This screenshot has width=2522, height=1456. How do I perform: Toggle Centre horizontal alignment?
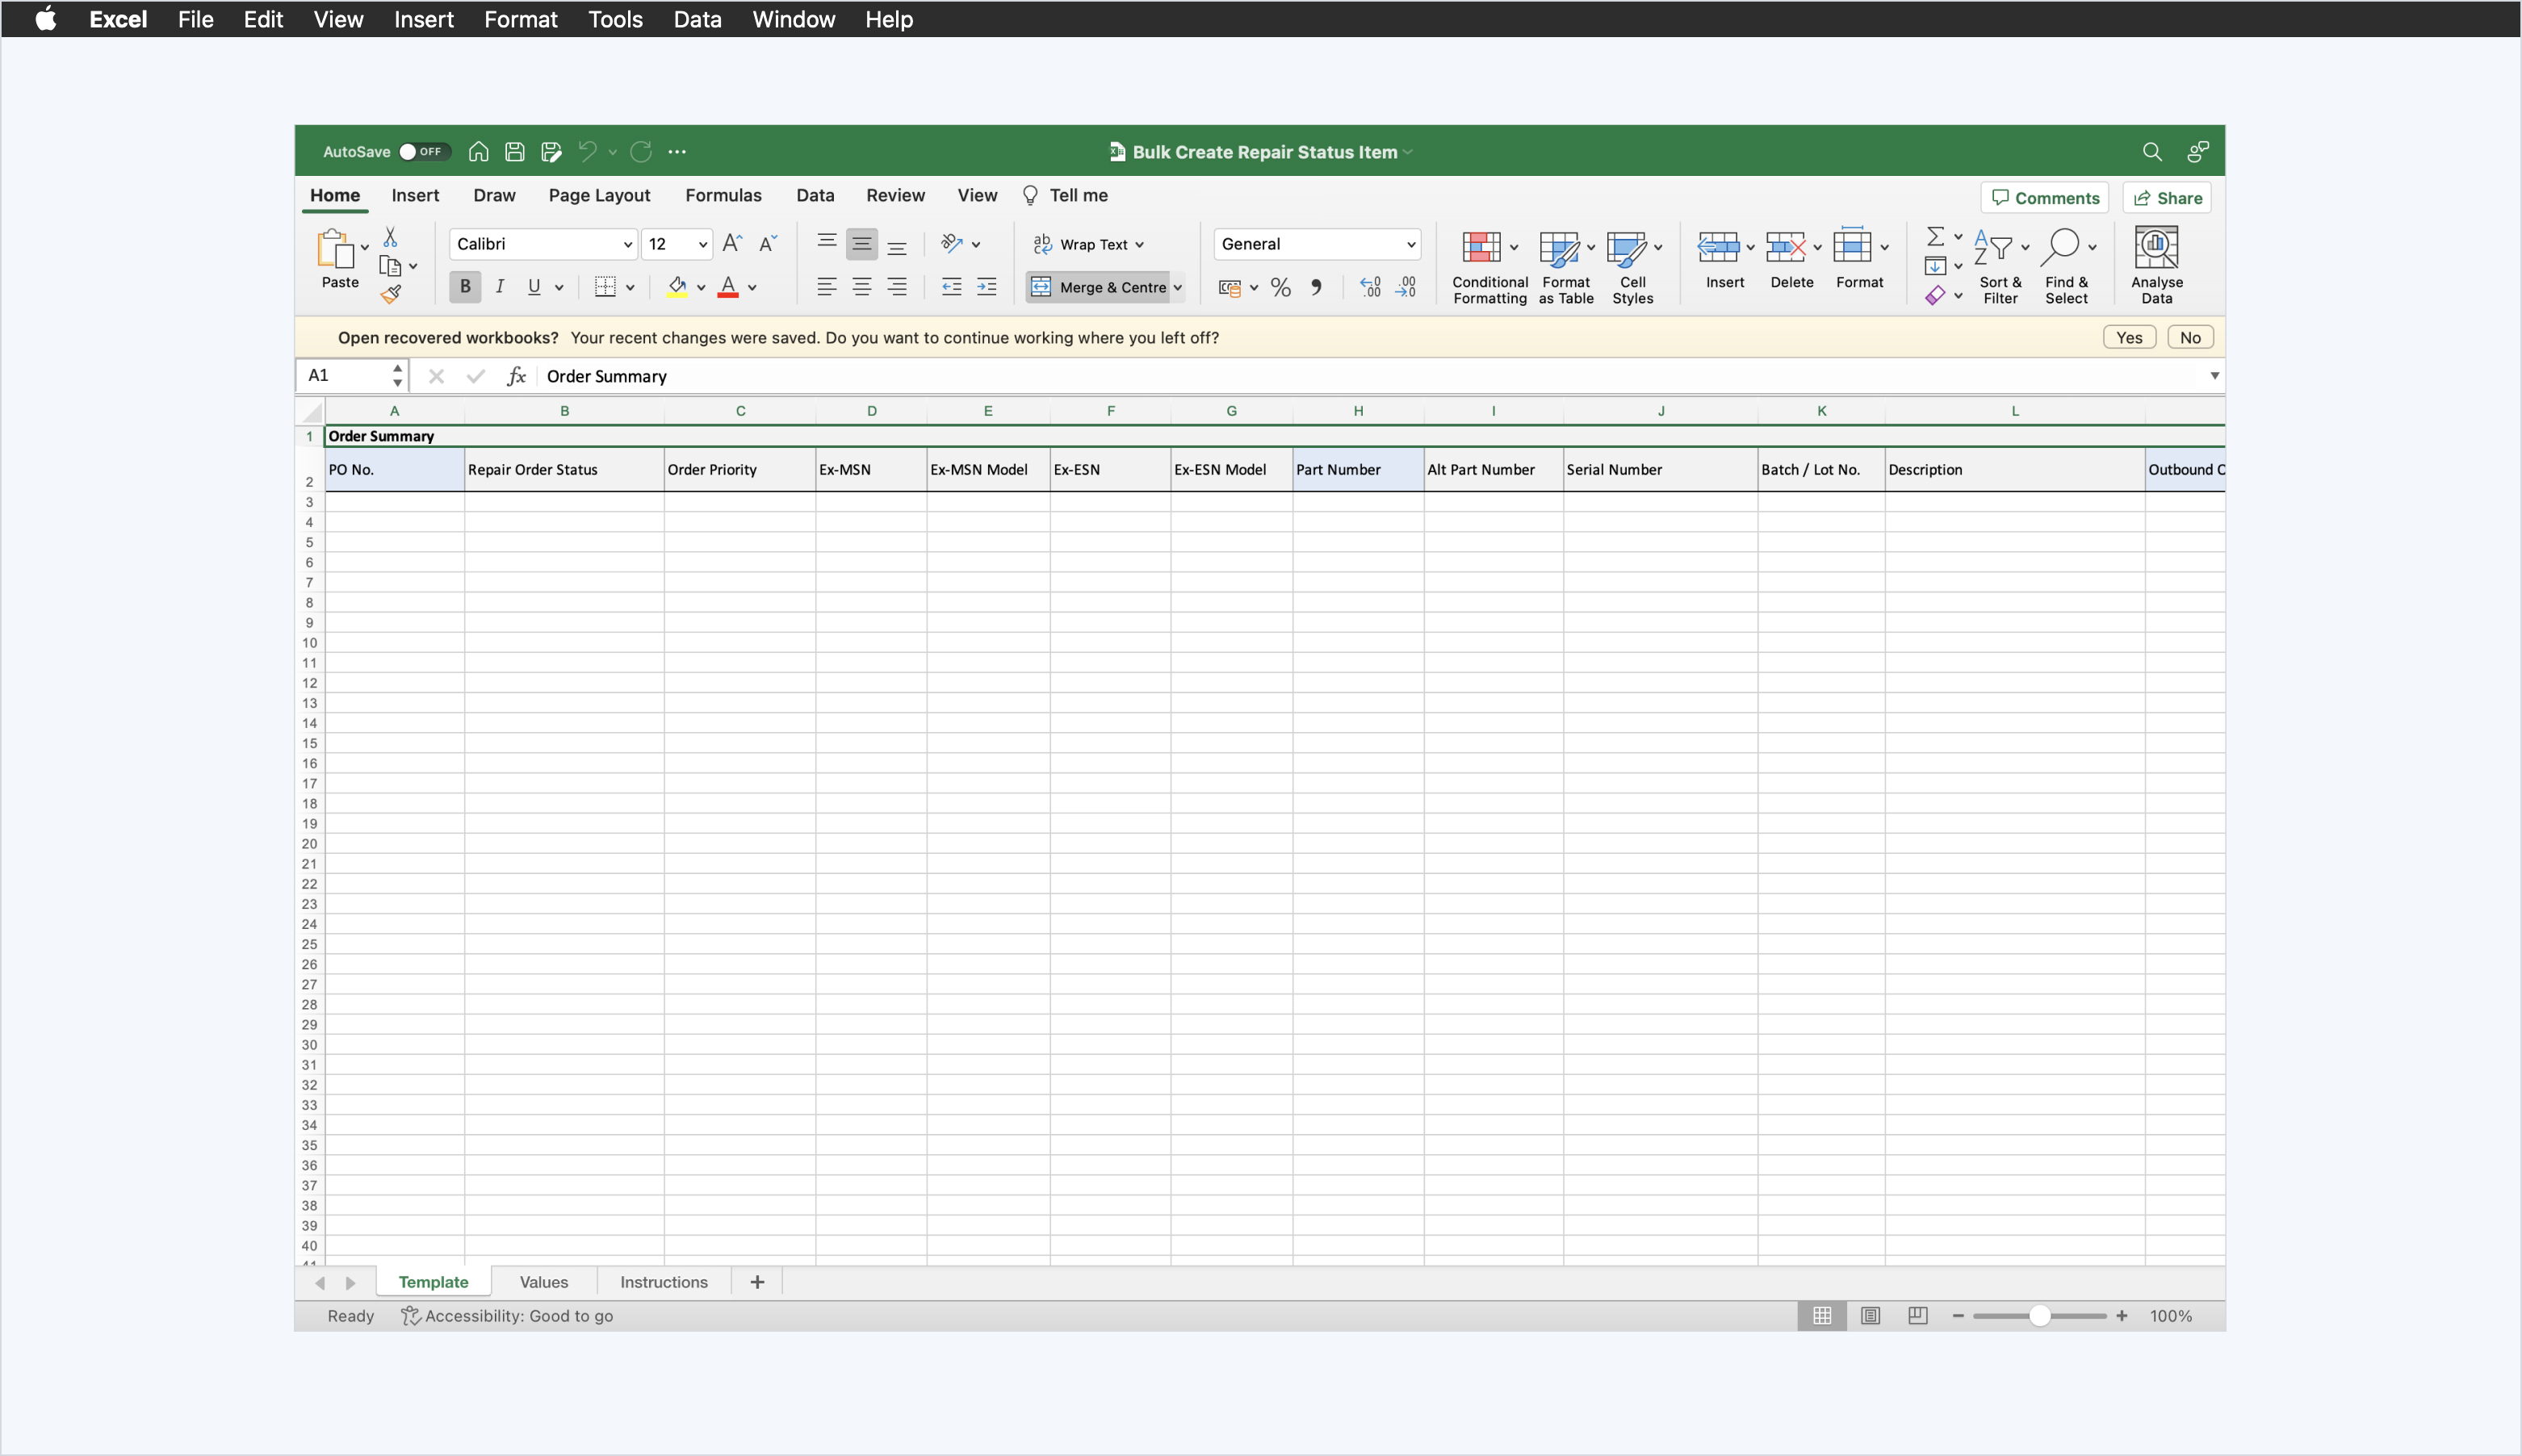pos(862,287)
